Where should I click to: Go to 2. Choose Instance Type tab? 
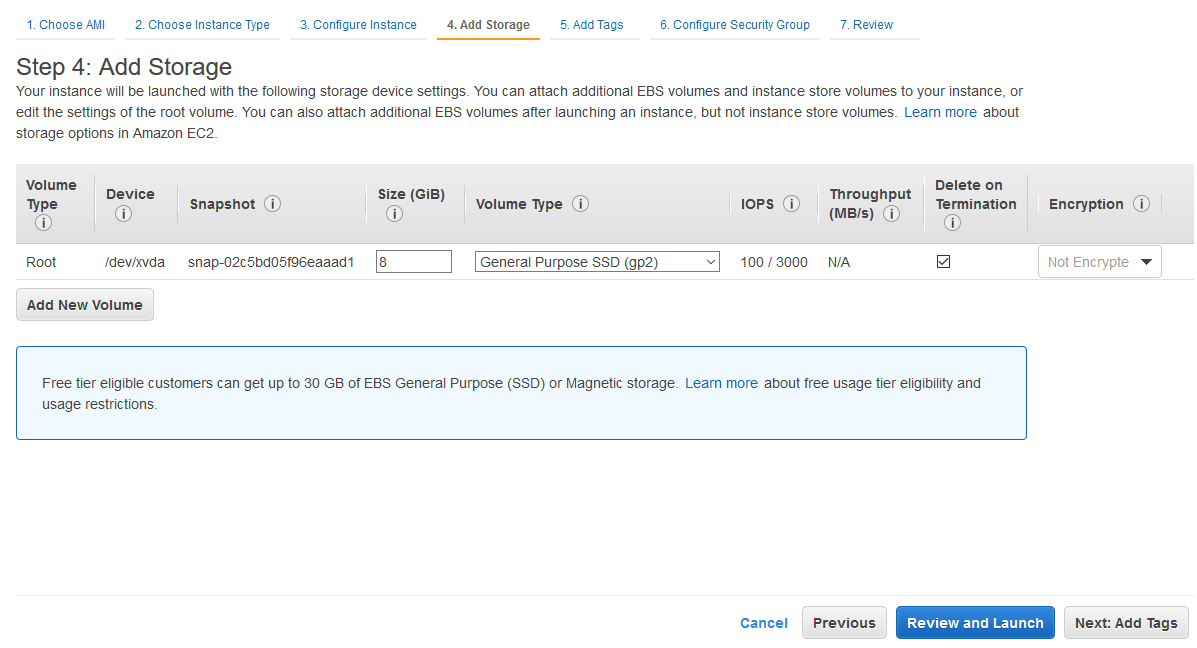[202, 24]
